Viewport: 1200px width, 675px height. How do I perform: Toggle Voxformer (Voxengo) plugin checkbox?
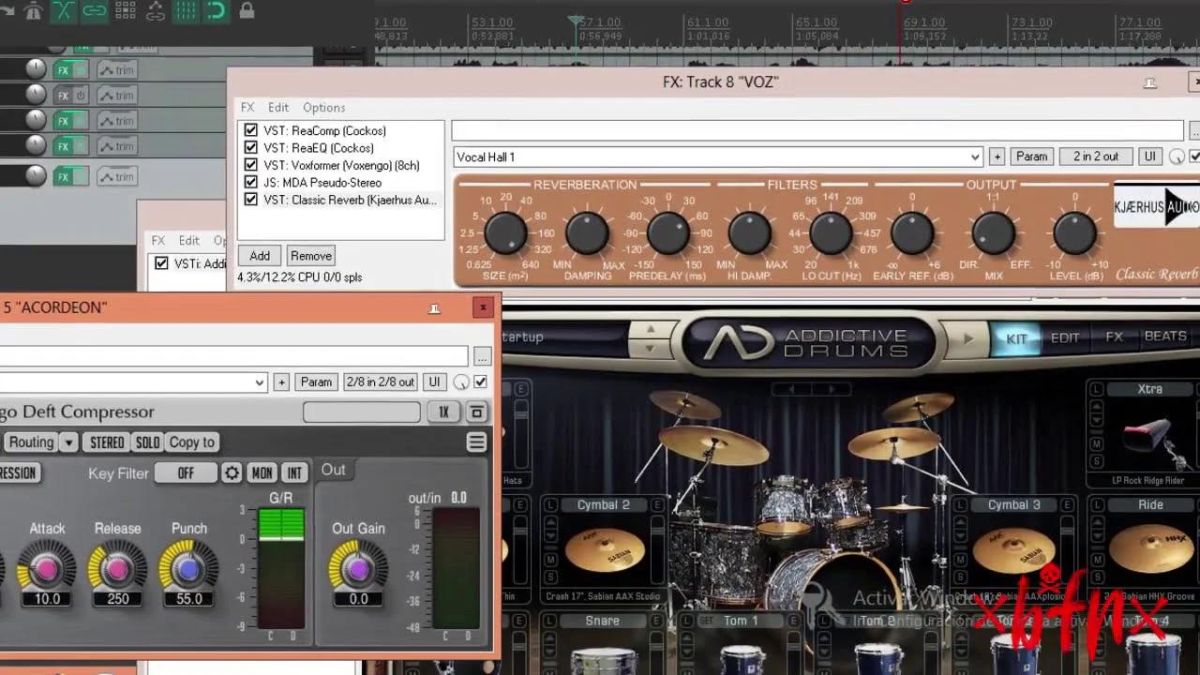(251, 165)
